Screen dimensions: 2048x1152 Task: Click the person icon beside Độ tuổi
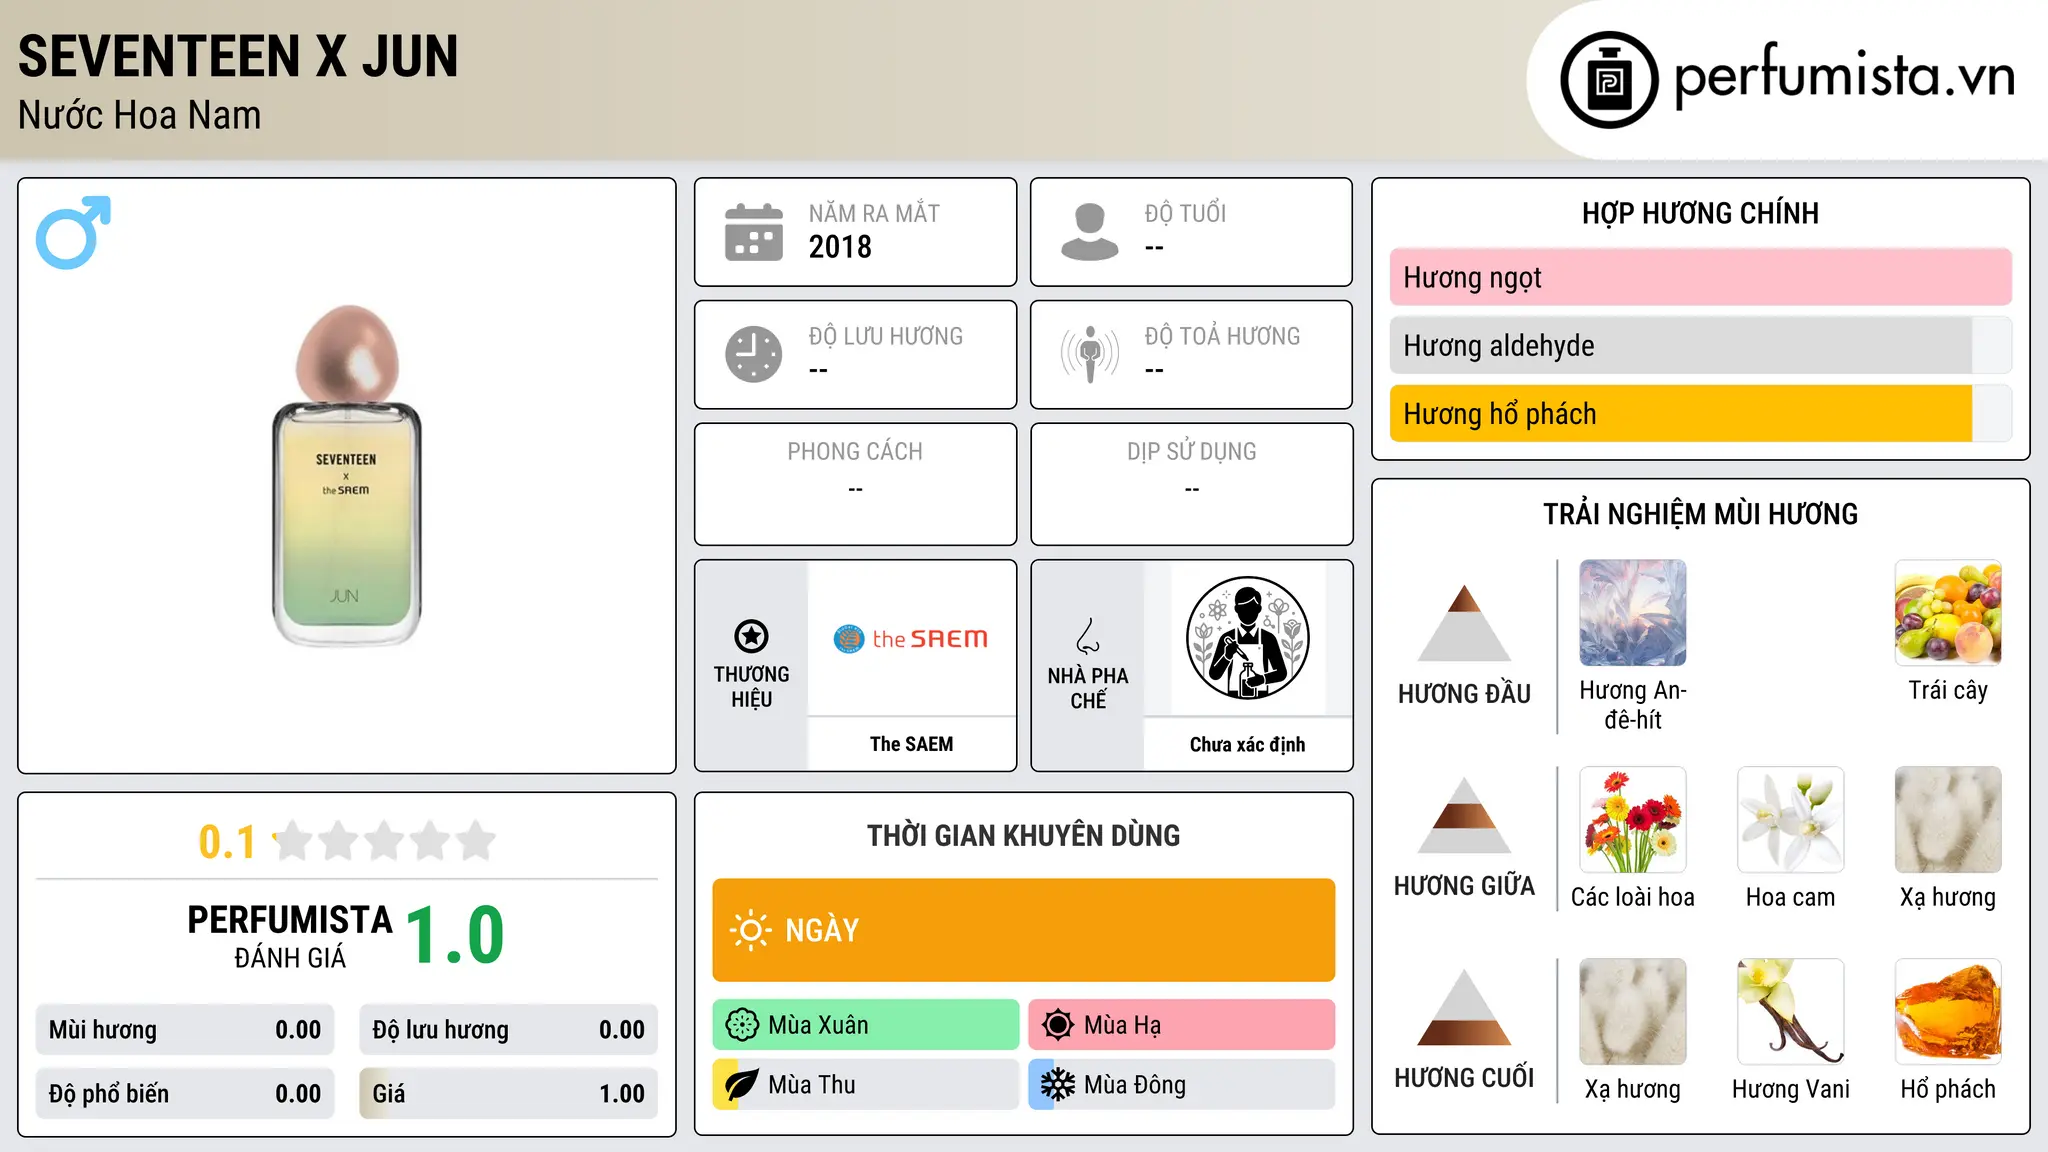pyautogui.click(x=1089, y=232)
